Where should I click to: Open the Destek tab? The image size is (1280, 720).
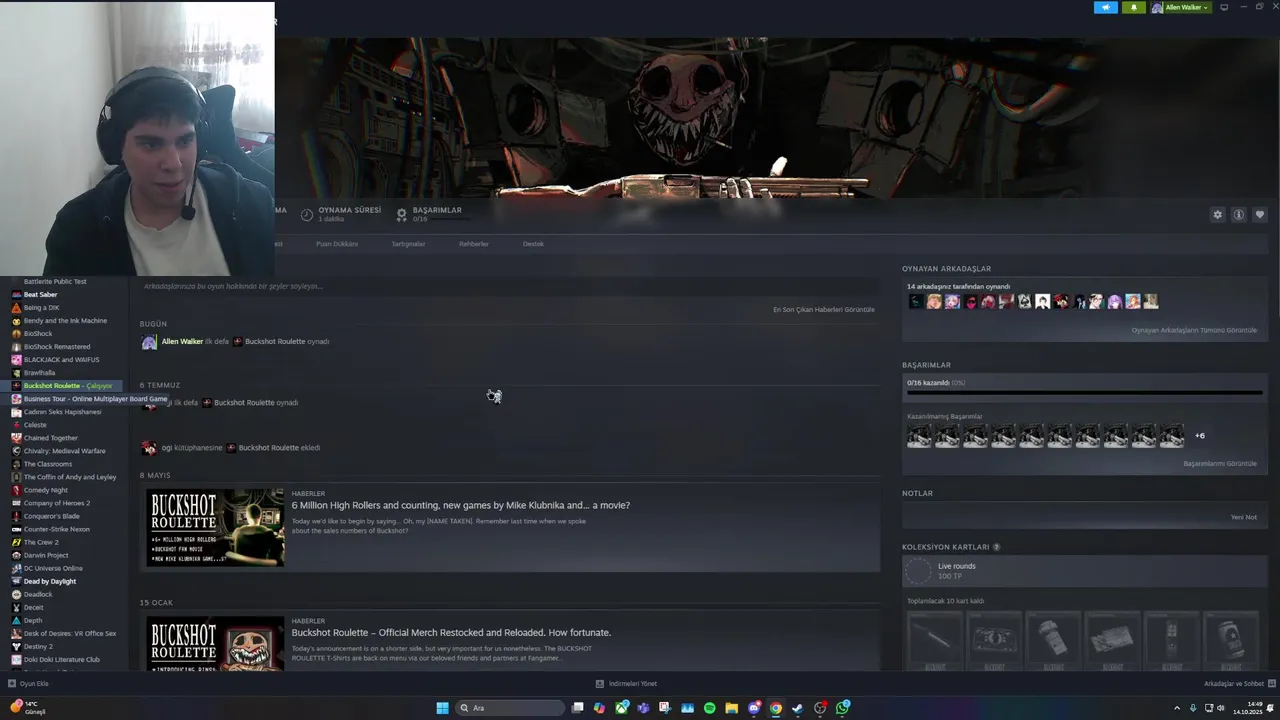coord(533,244)
